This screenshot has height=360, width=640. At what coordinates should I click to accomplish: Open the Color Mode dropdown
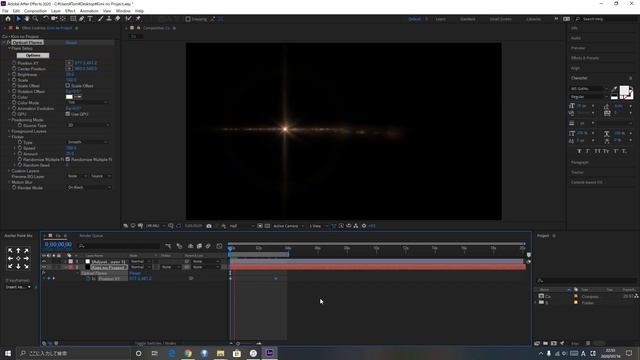(87, 103)
